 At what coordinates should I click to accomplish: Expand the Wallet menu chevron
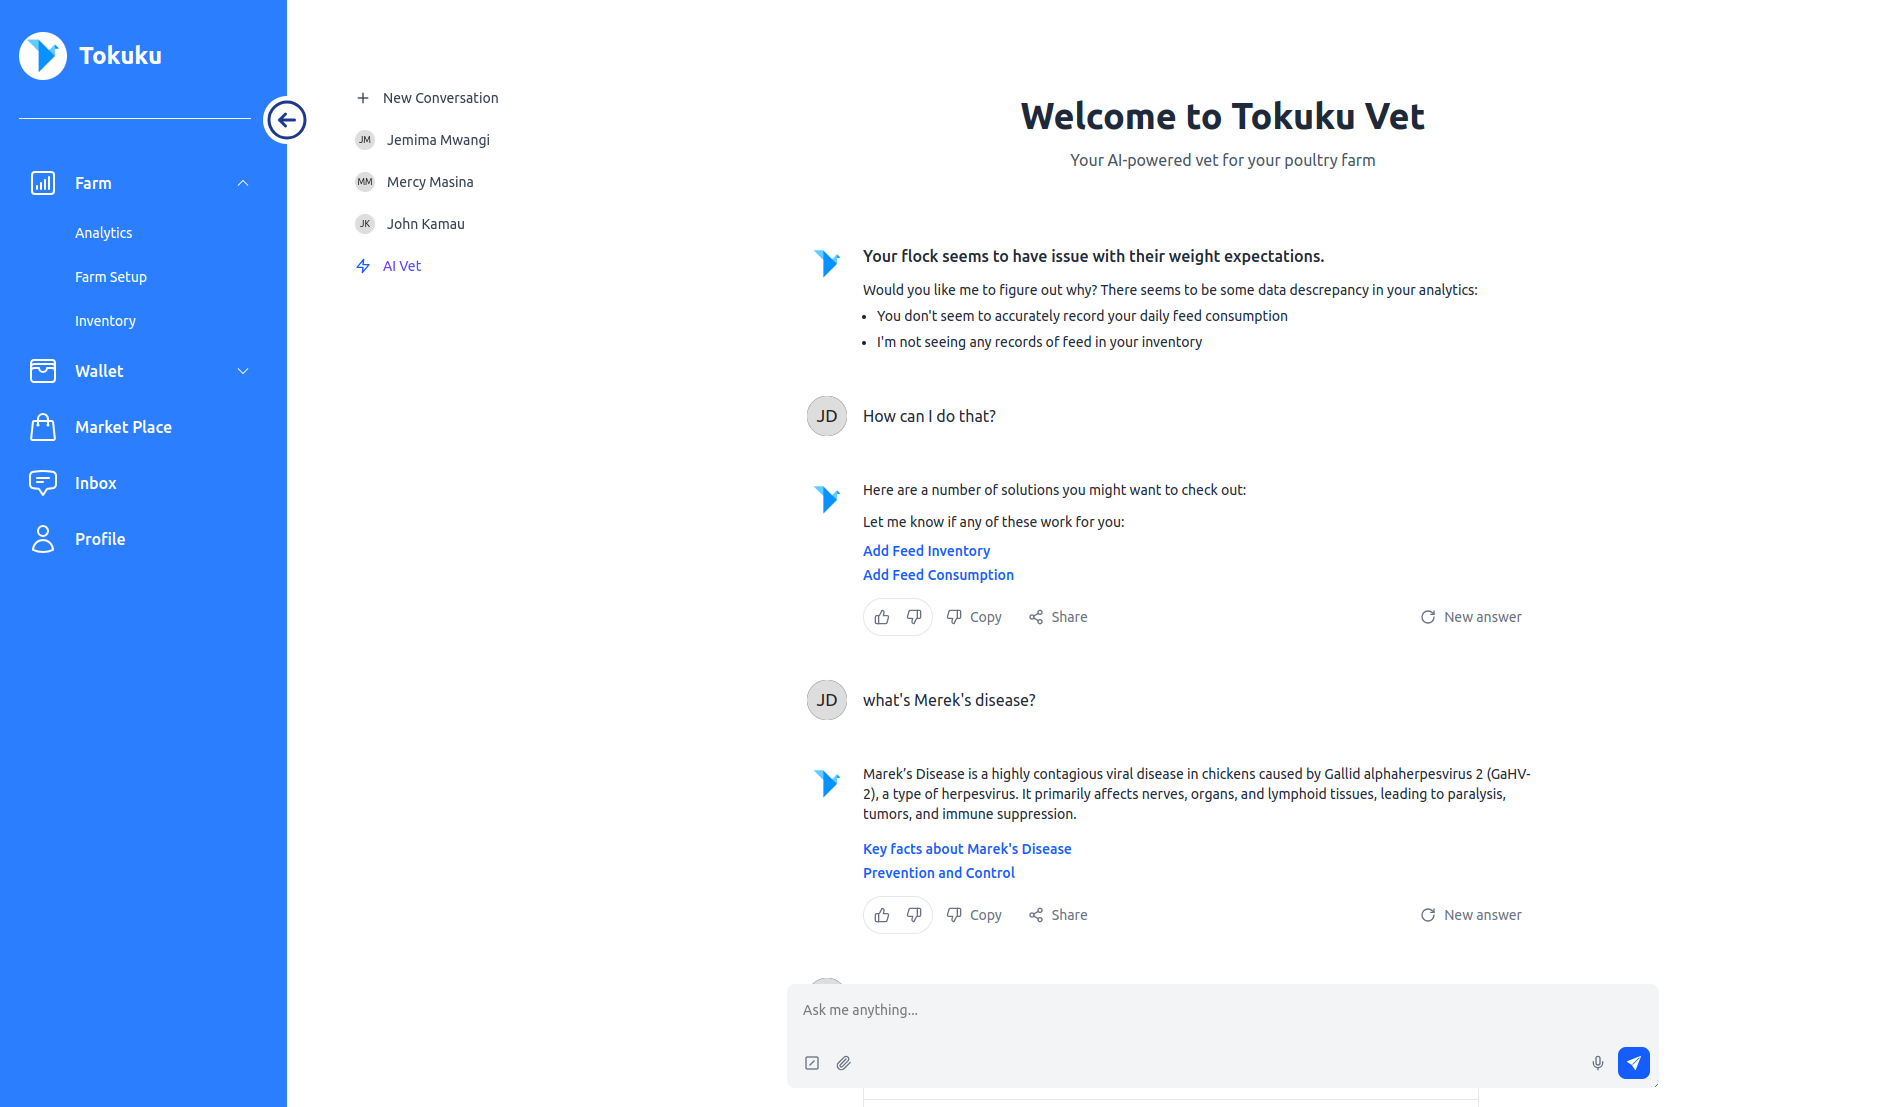tap(243, 371)
